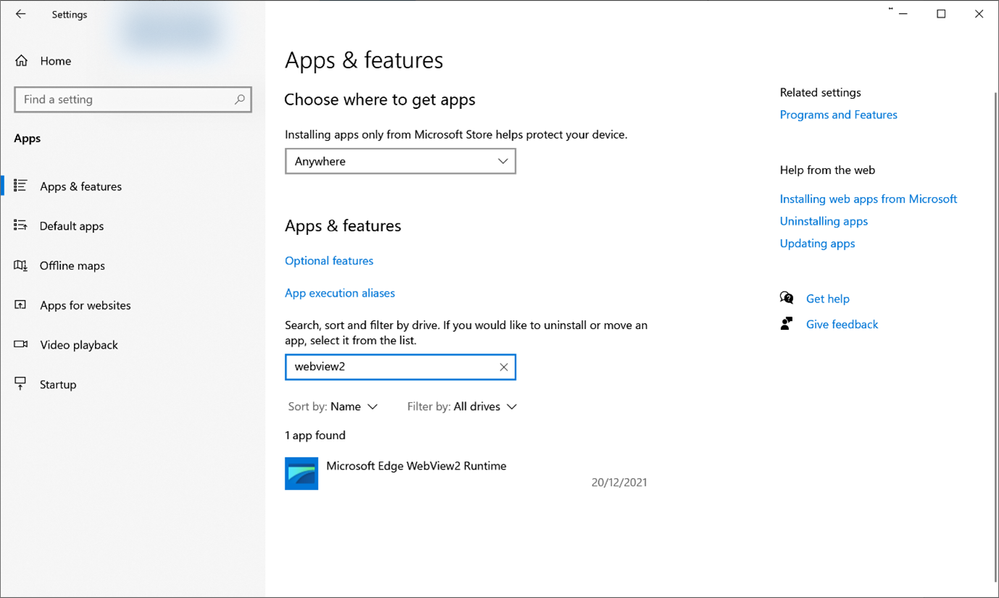
Task: Click the Get help link
Action: 828,299
